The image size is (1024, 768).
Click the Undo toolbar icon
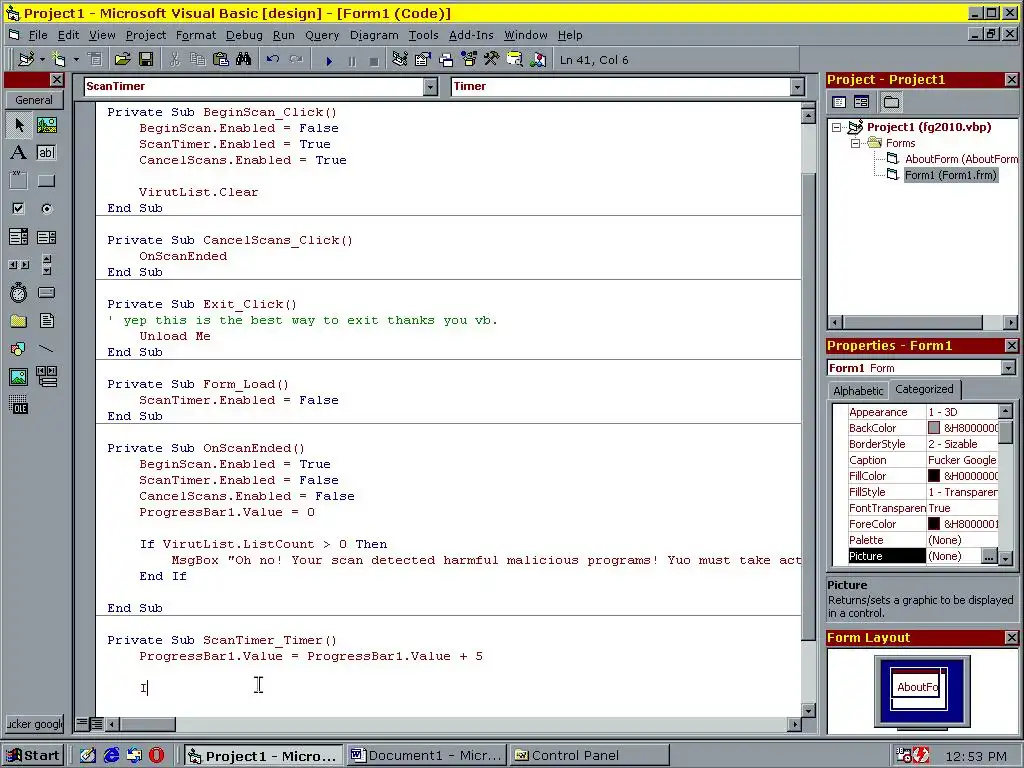point(273,60)
